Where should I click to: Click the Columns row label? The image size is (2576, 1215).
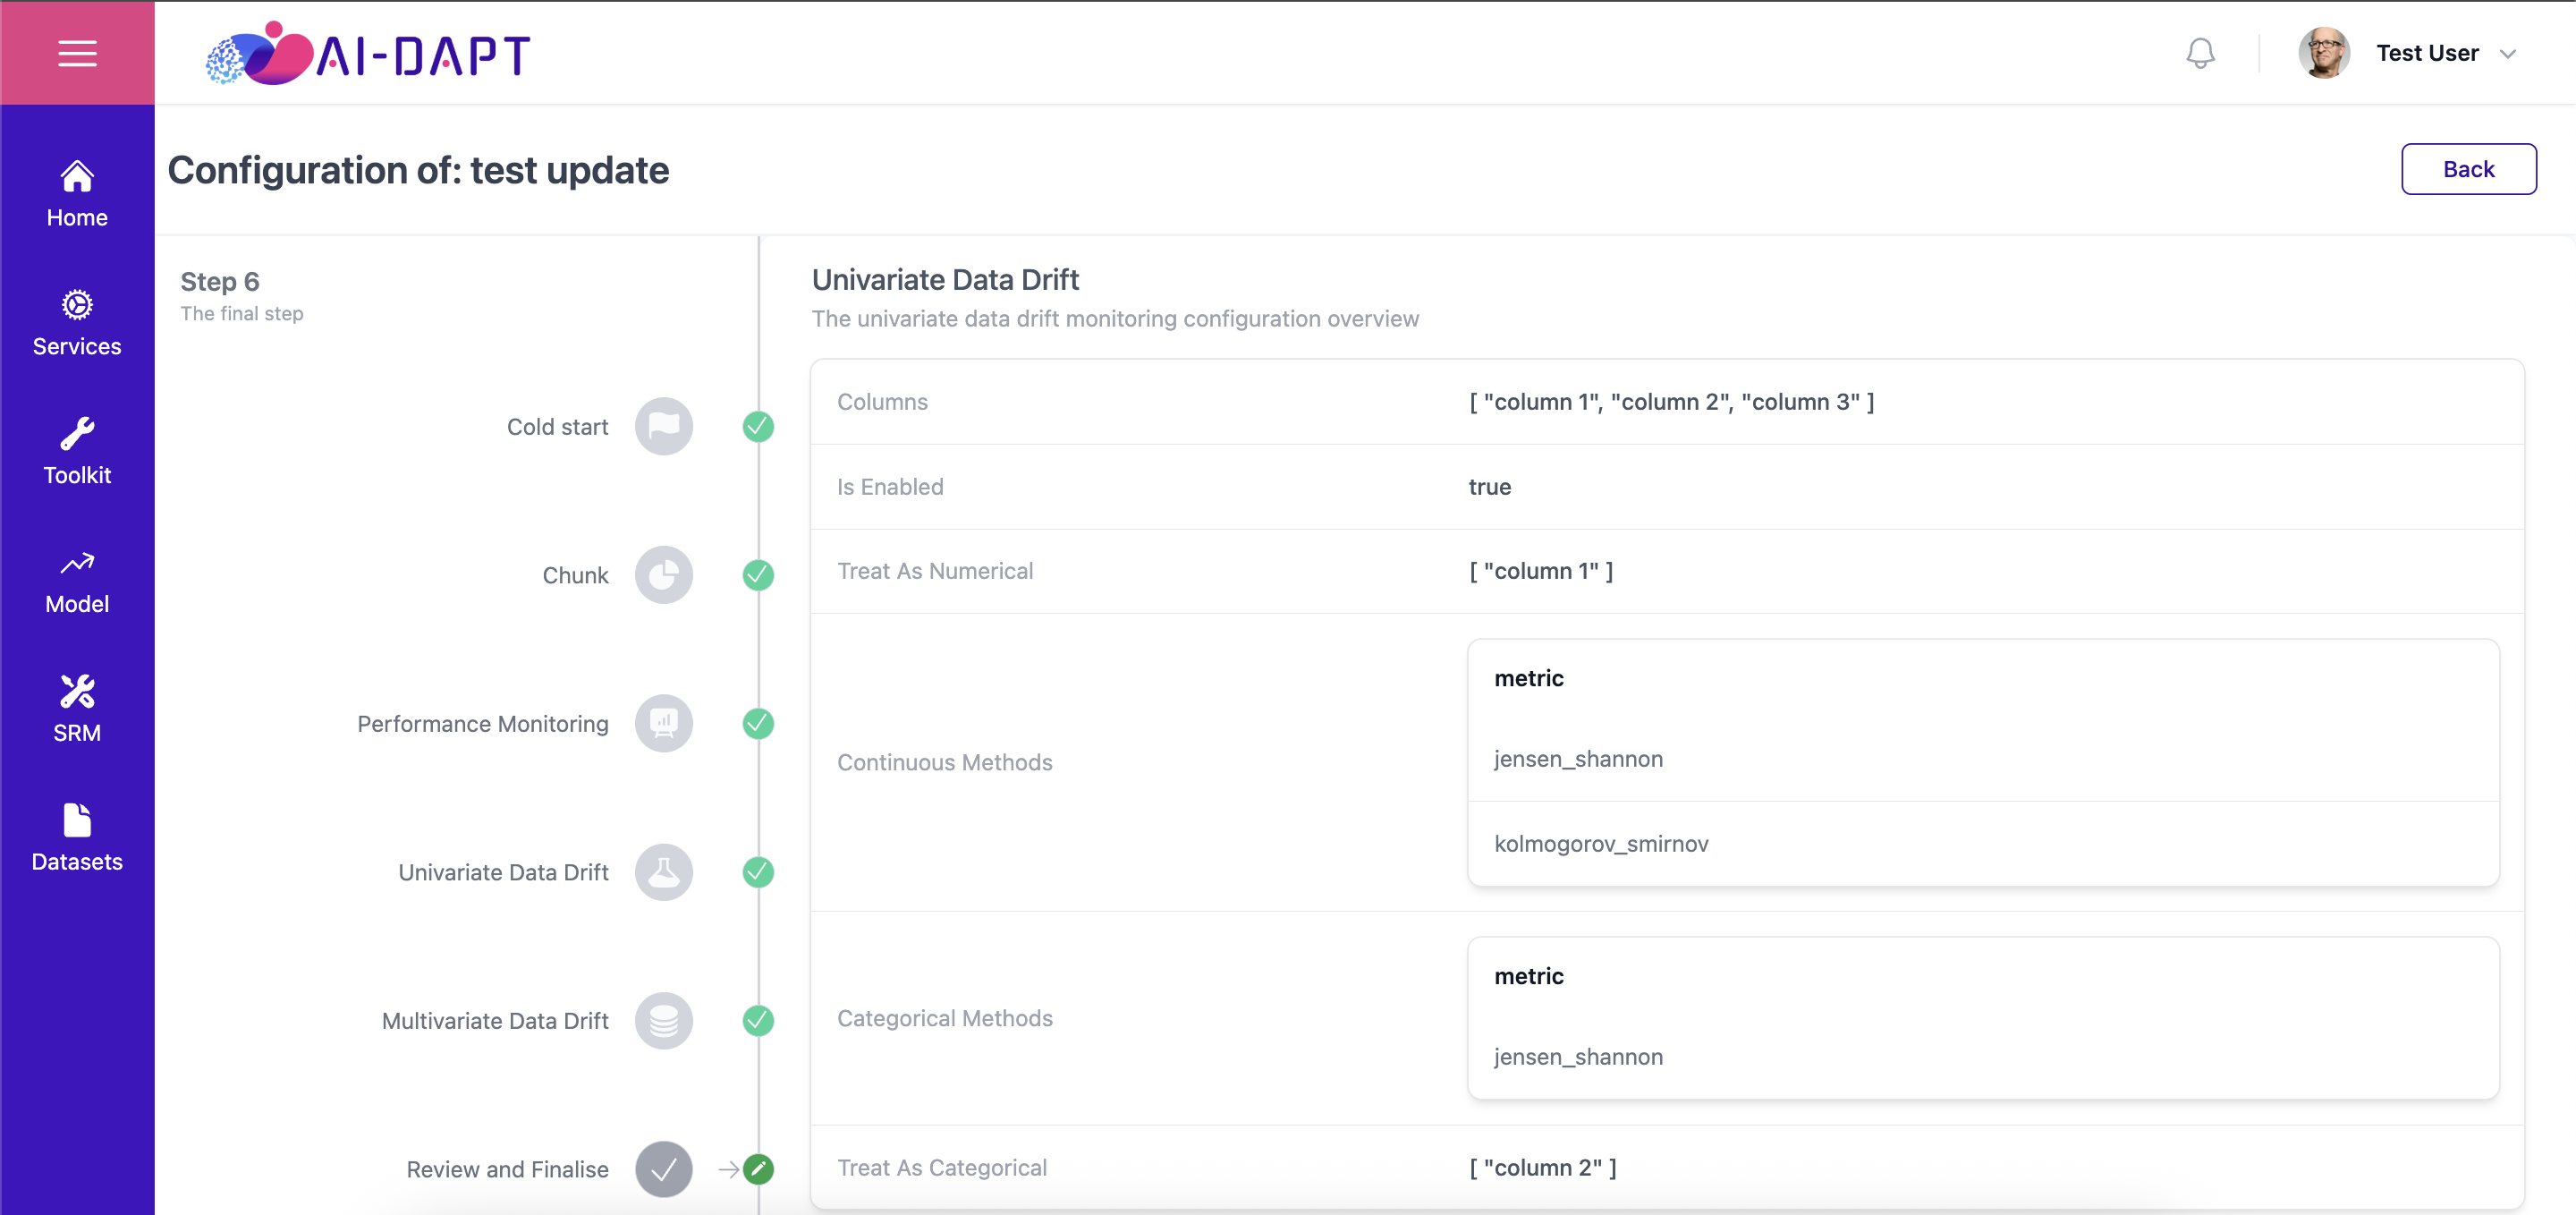point(882,402)
